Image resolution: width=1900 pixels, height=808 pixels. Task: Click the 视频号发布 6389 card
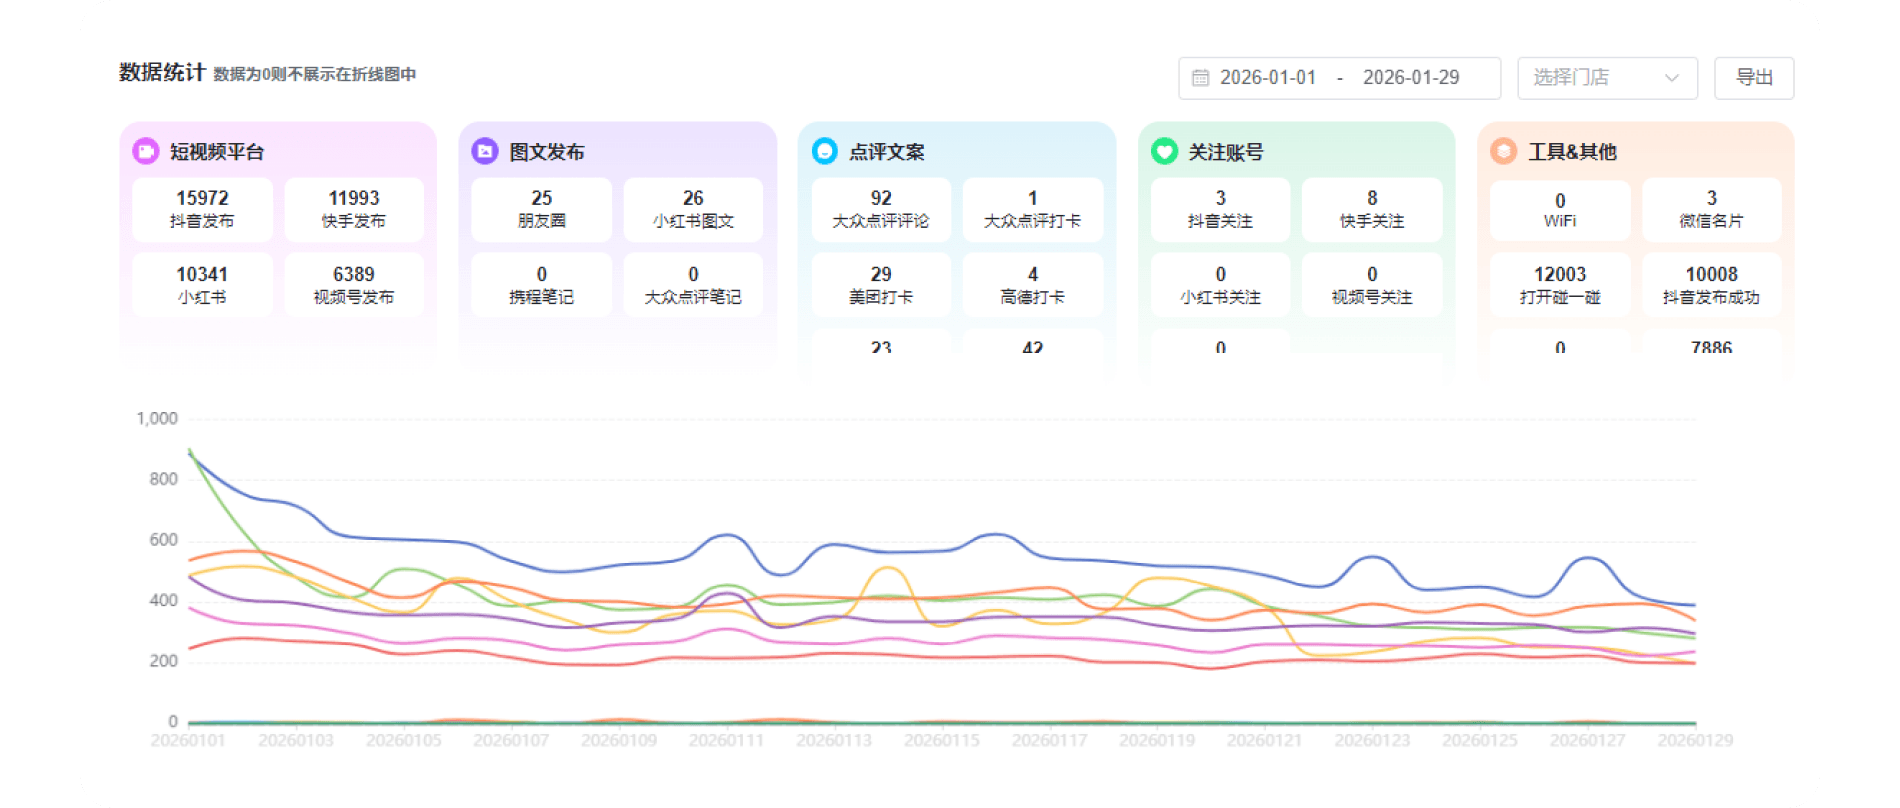coord(354,285)
